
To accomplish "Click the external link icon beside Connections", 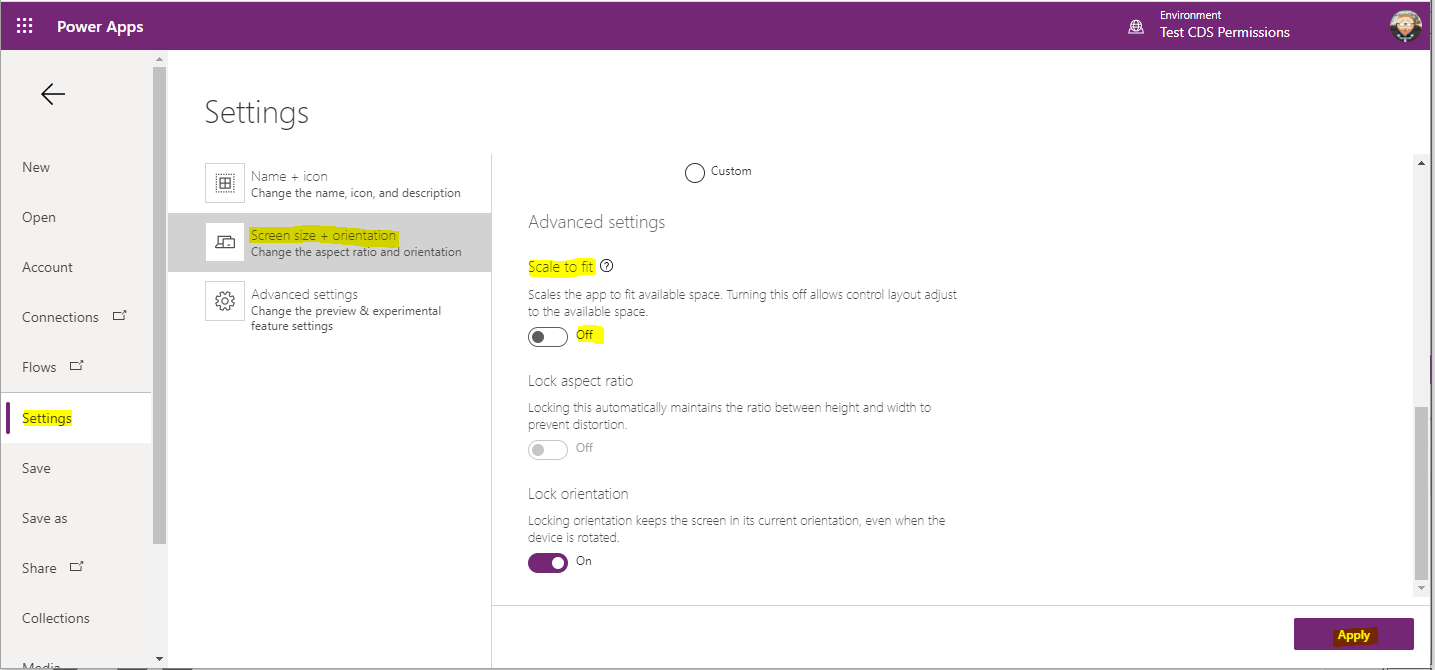I will 119,316.
